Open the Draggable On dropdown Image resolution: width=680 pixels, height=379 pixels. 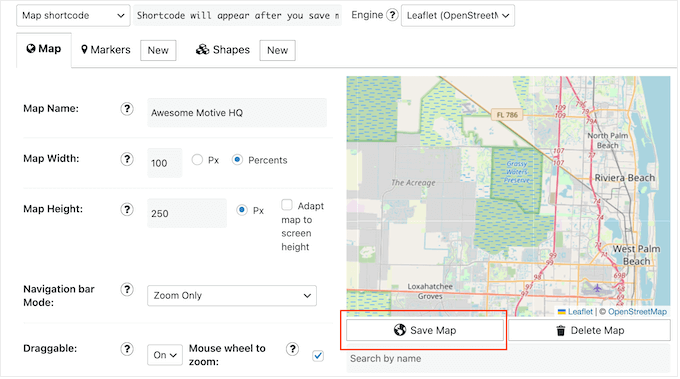click(x=165, y=355)
